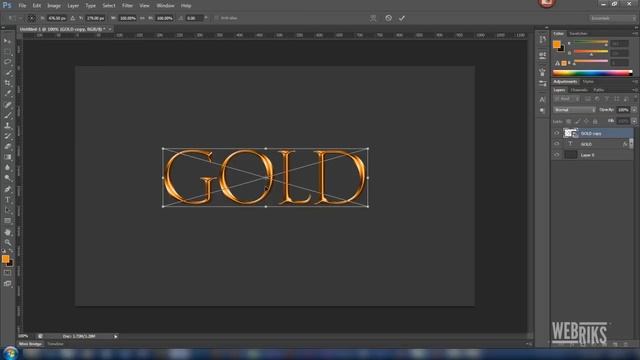Select the Eraser tool

7,147
